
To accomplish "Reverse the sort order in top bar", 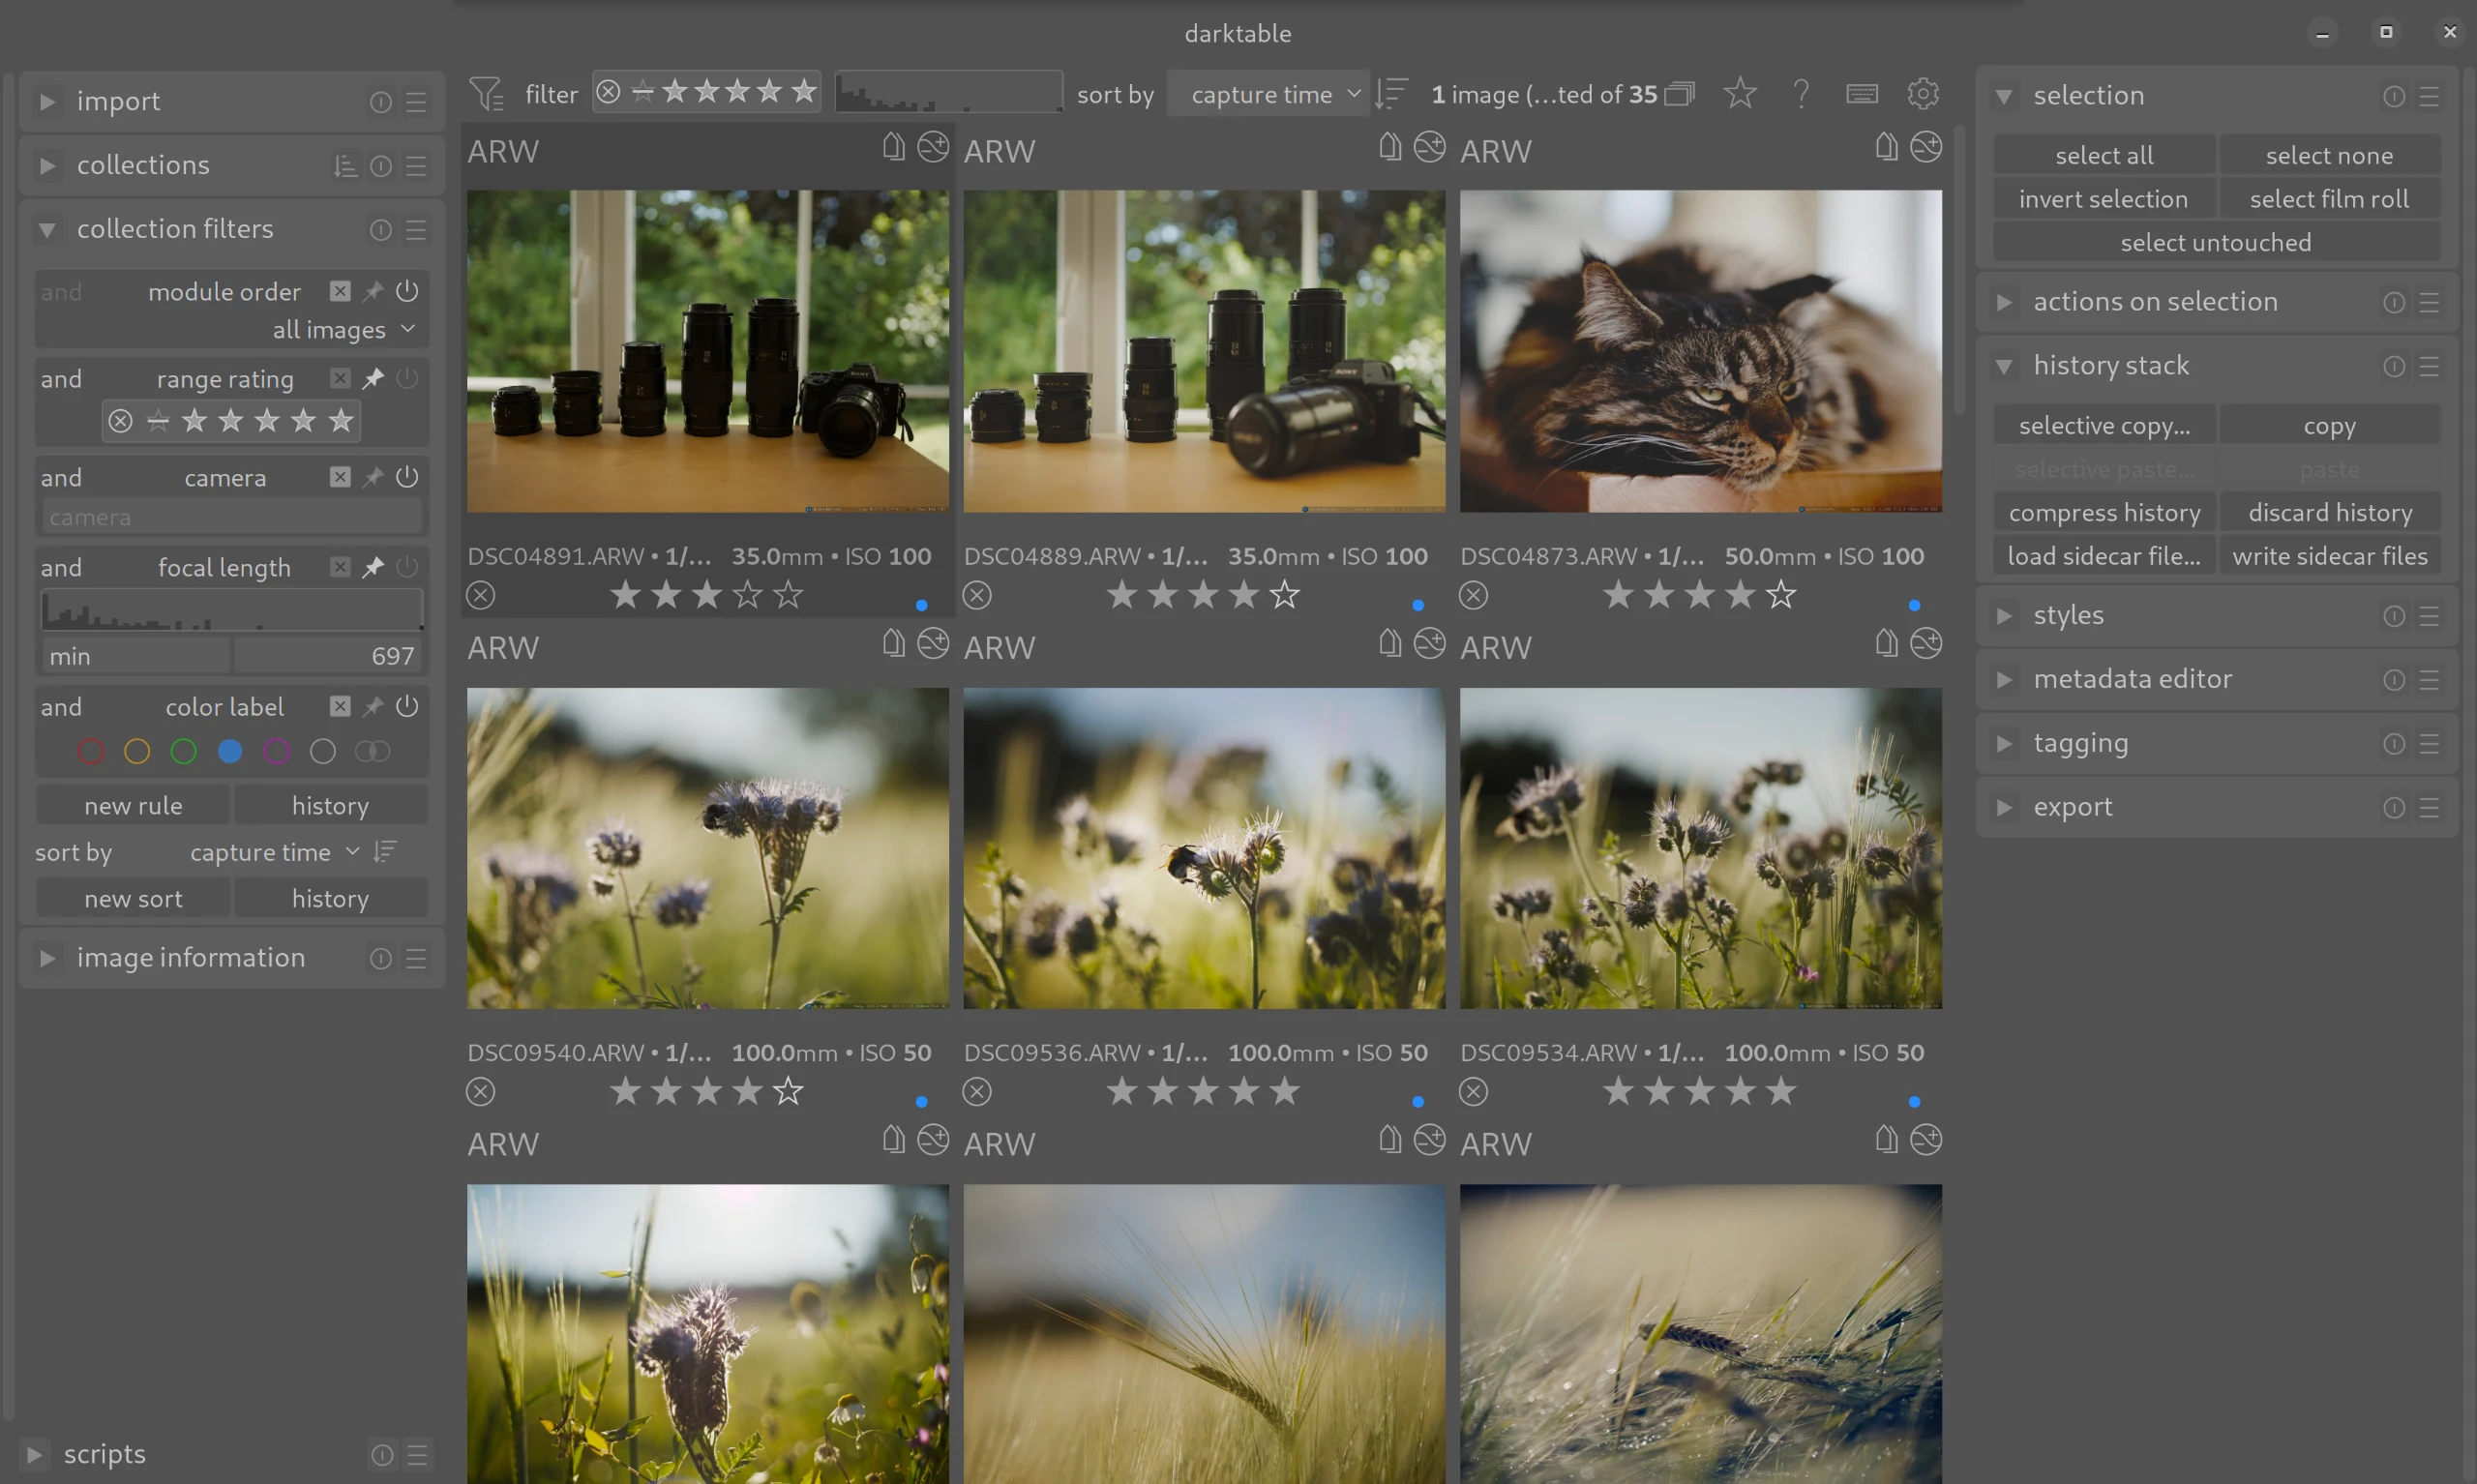I will tap(1391, 94).
